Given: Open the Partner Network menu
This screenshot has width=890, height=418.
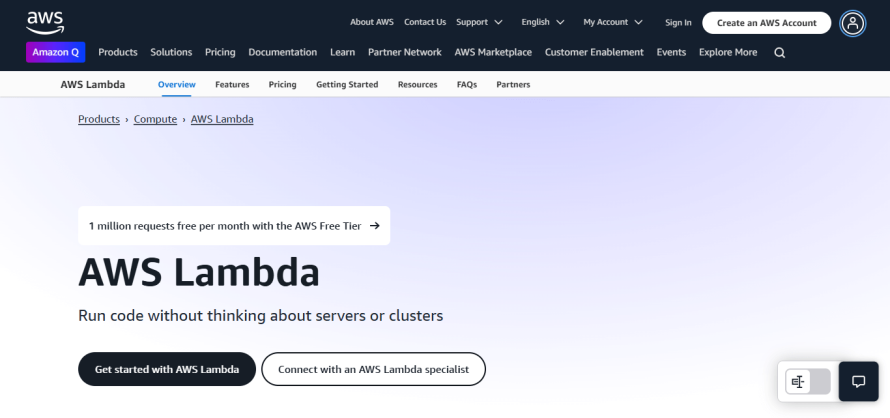Looking at the screenshot, I should click(405, 52).
